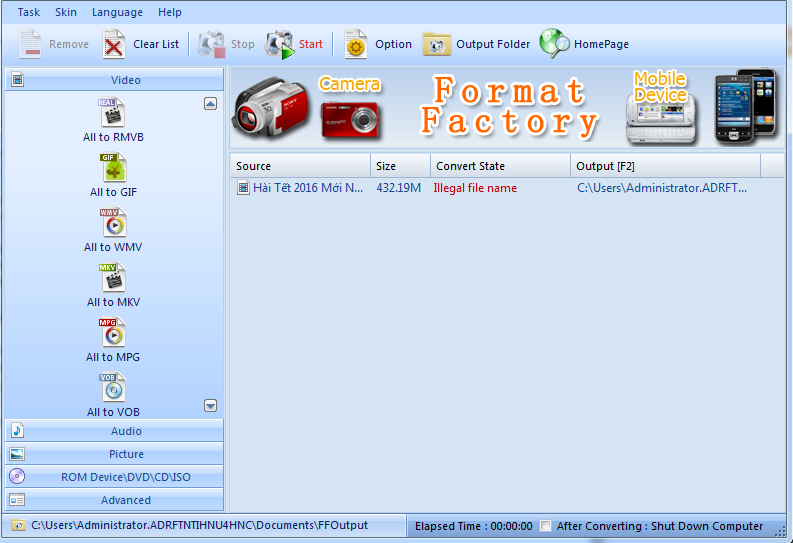Image resolution: width=793 pixels, height=543 pixels.
Task: Select the All to GIF icon
Action: pyautogui.click(x=113, y=167)
